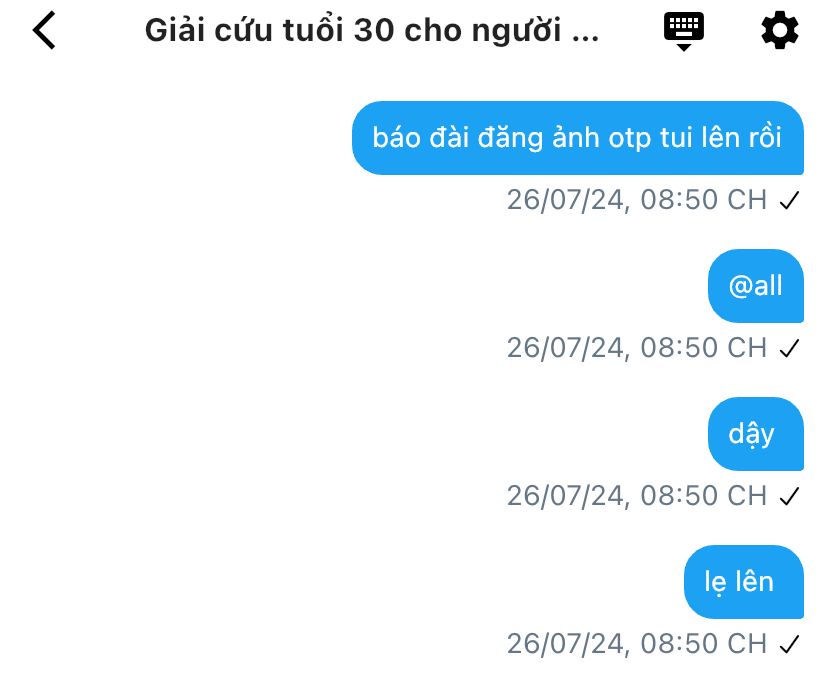Select the 'báo đài đăng ảnh otp' message bubble
828x673 pixels.
(578, 138)
